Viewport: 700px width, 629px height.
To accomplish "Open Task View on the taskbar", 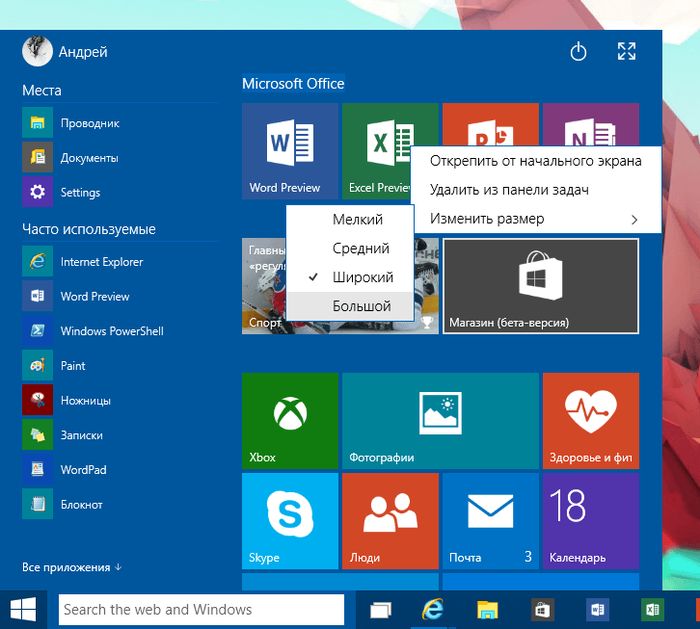I will tap(380, 610).
